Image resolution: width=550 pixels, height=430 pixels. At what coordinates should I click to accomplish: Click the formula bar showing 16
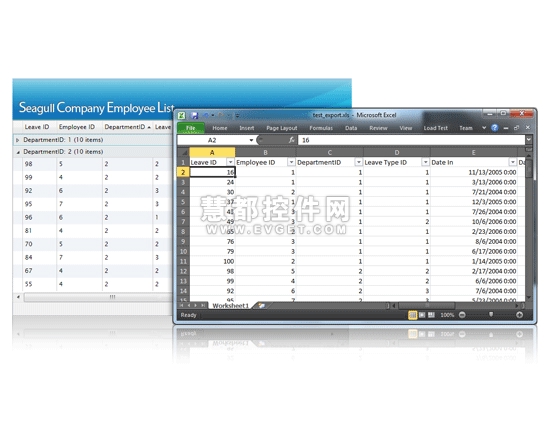tap(412, 140)
